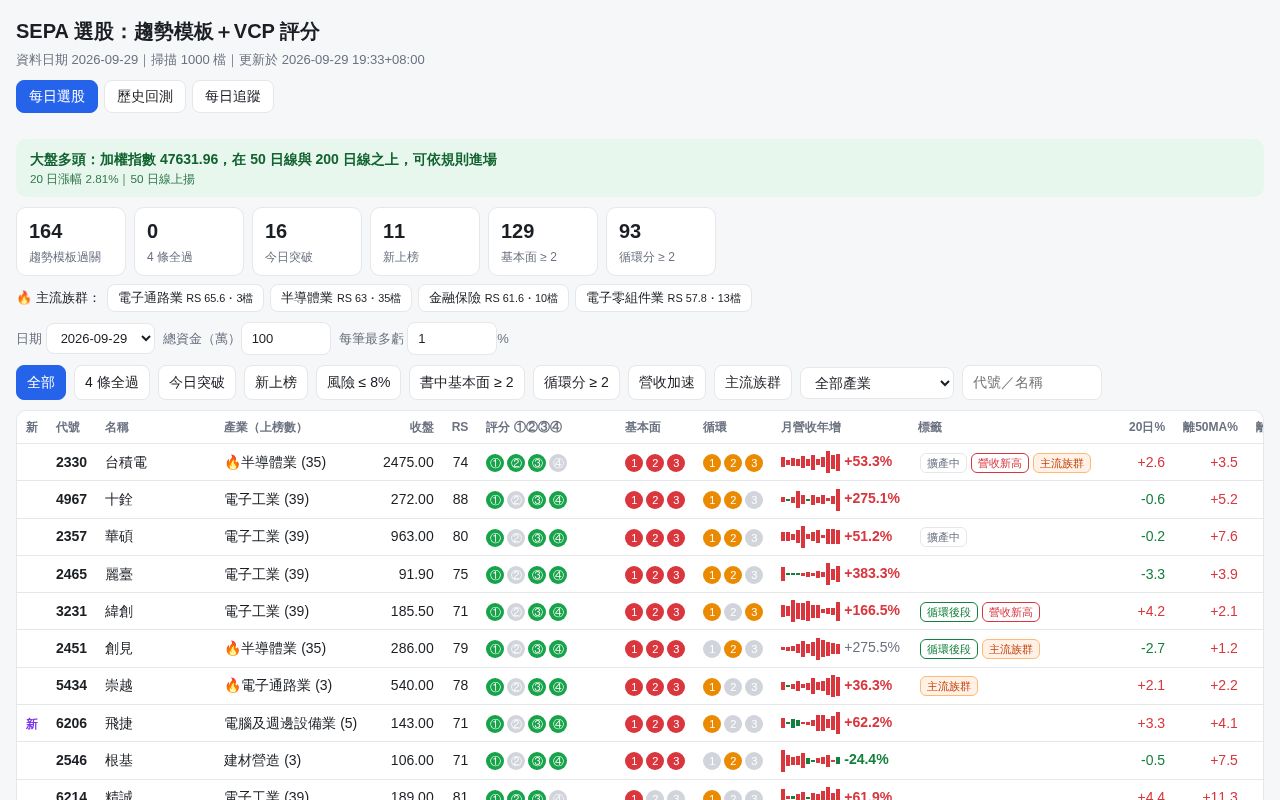The image size is (1280, 800).
Task: Click the 總資金 input field
Action: pyautogui.click(x=286, y=338)
